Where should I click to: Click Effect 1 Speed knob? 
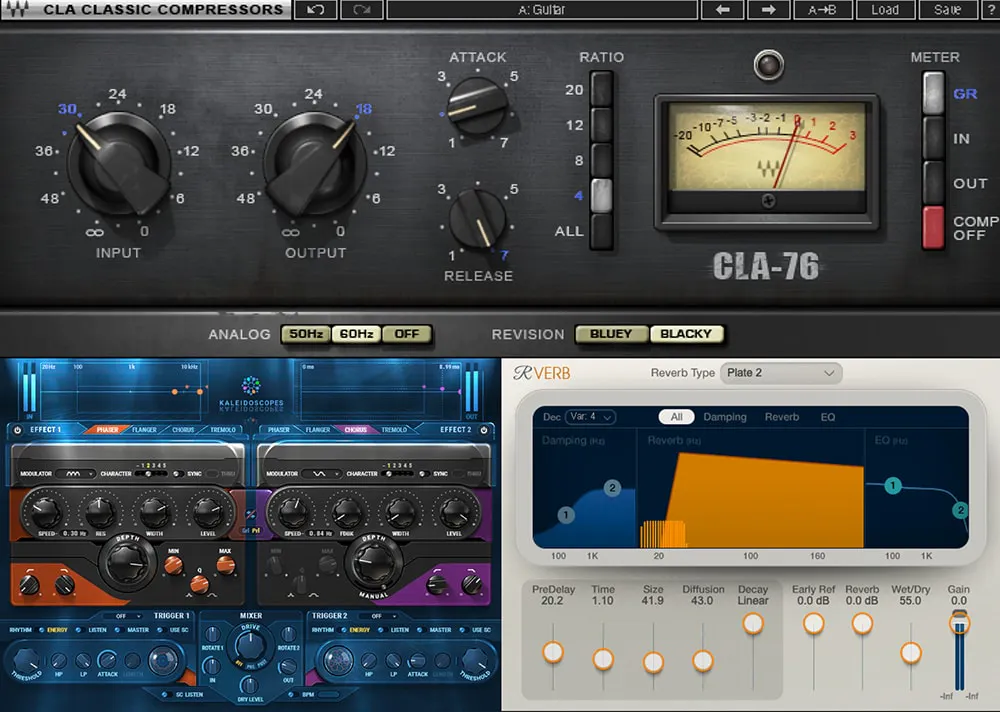point(45,511)
